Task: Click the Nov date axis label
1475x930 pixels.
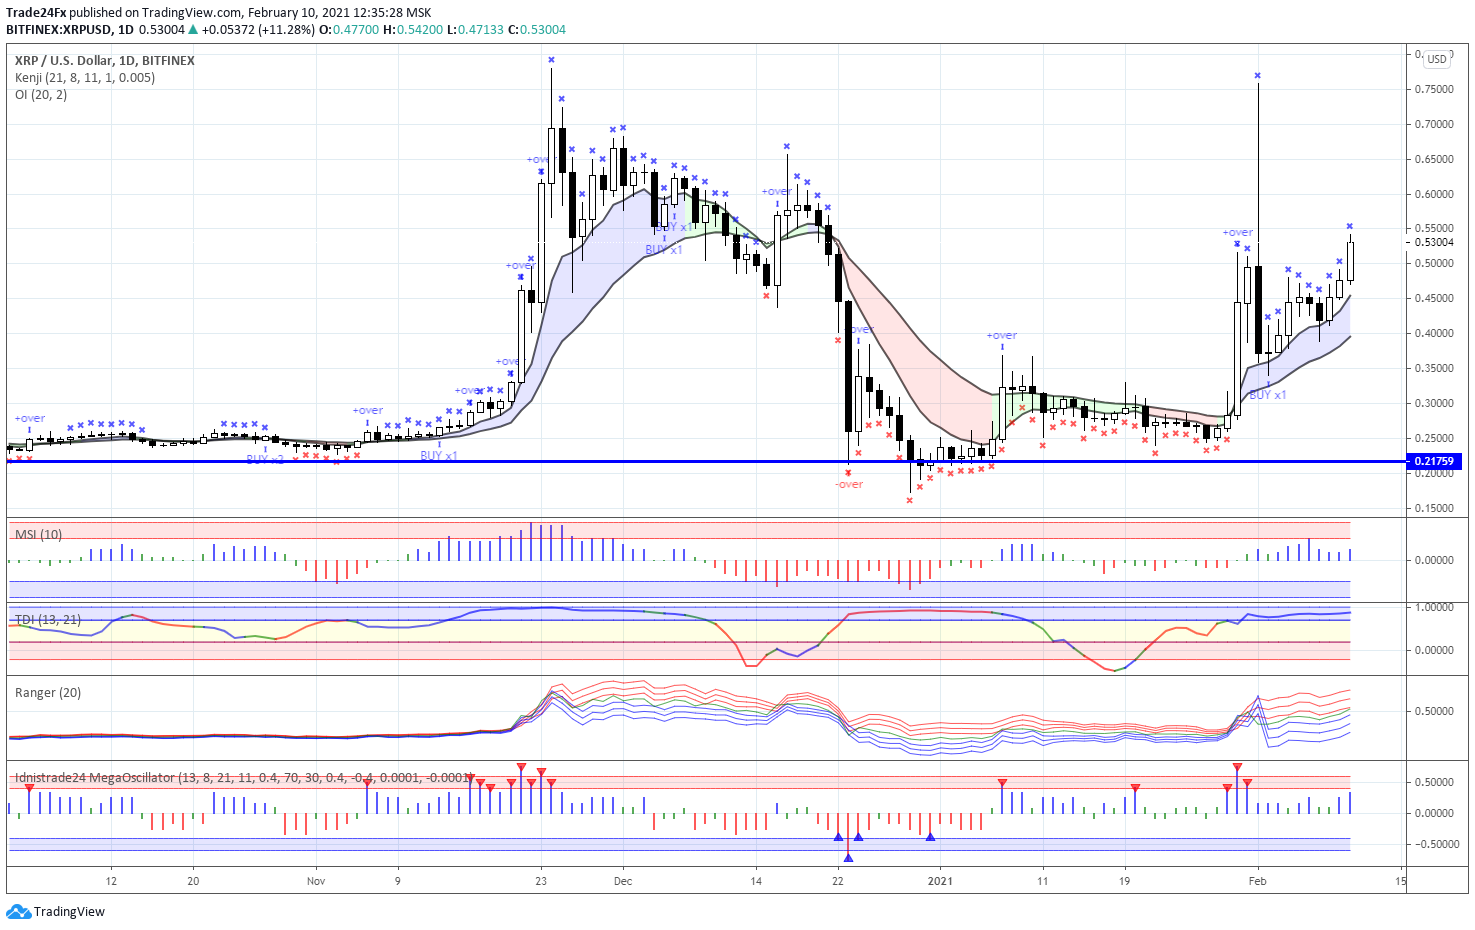Action: tap(316, 881)
